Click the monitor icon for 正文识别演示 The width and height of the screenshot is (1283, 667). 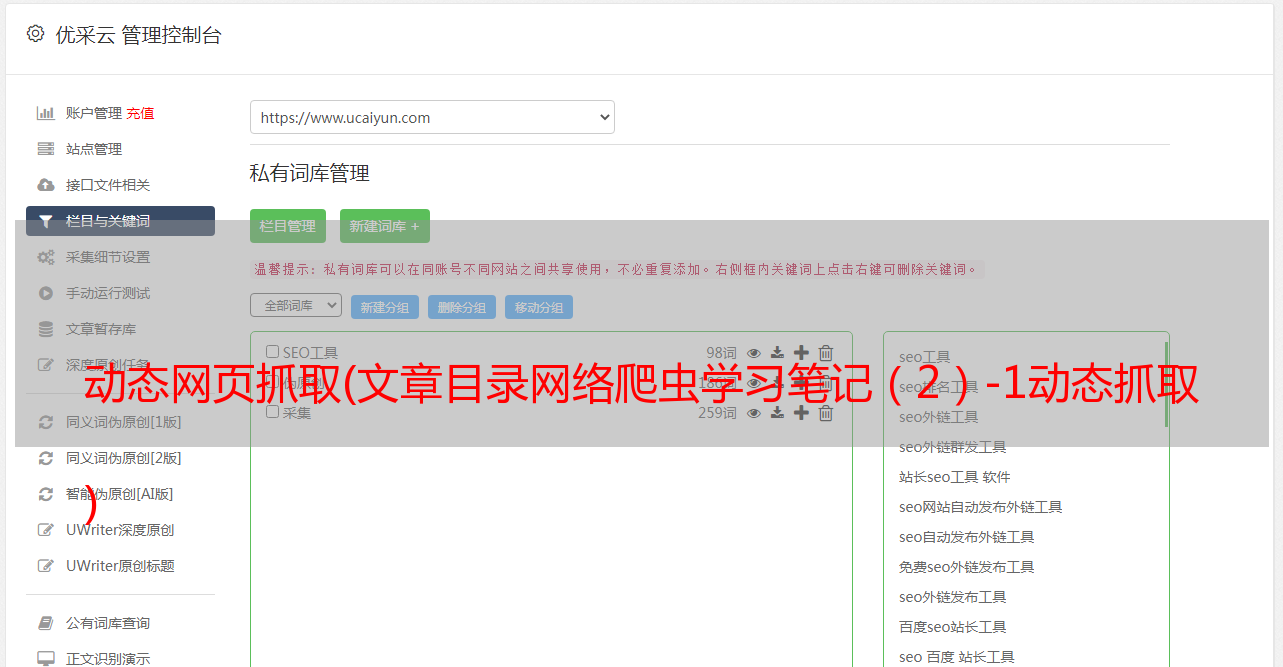click(x=46, y=659)
